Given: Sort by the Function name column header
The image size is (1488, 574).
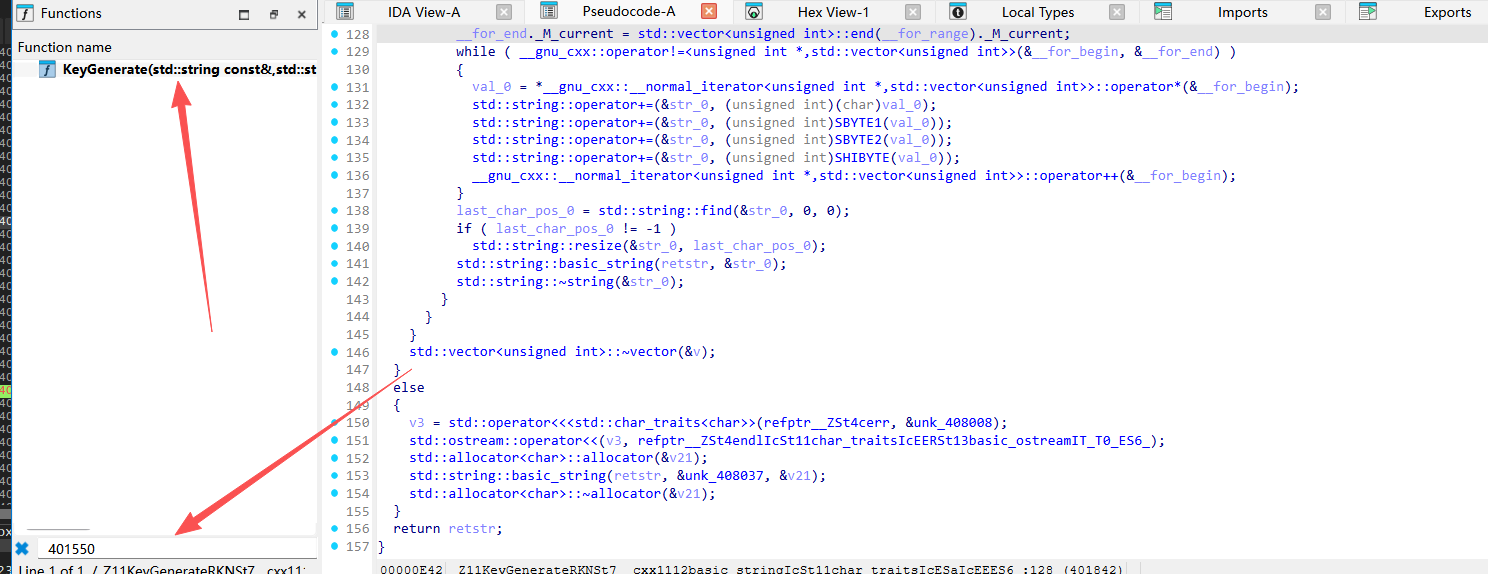Looking at the screenshot, I should pos(65,47).
